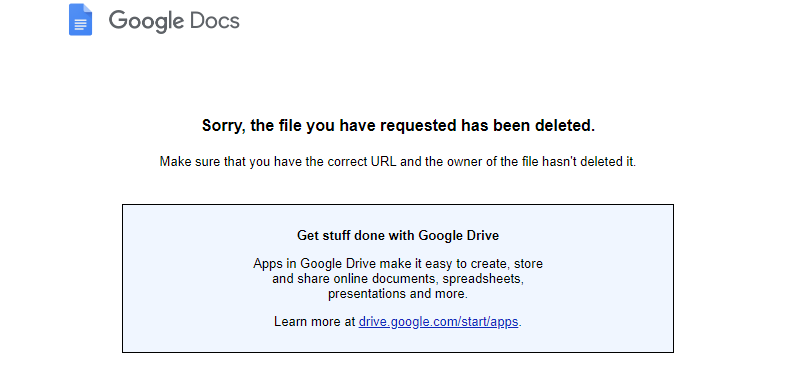Open the drive.google.com/start/apps link

pos(438,322)
